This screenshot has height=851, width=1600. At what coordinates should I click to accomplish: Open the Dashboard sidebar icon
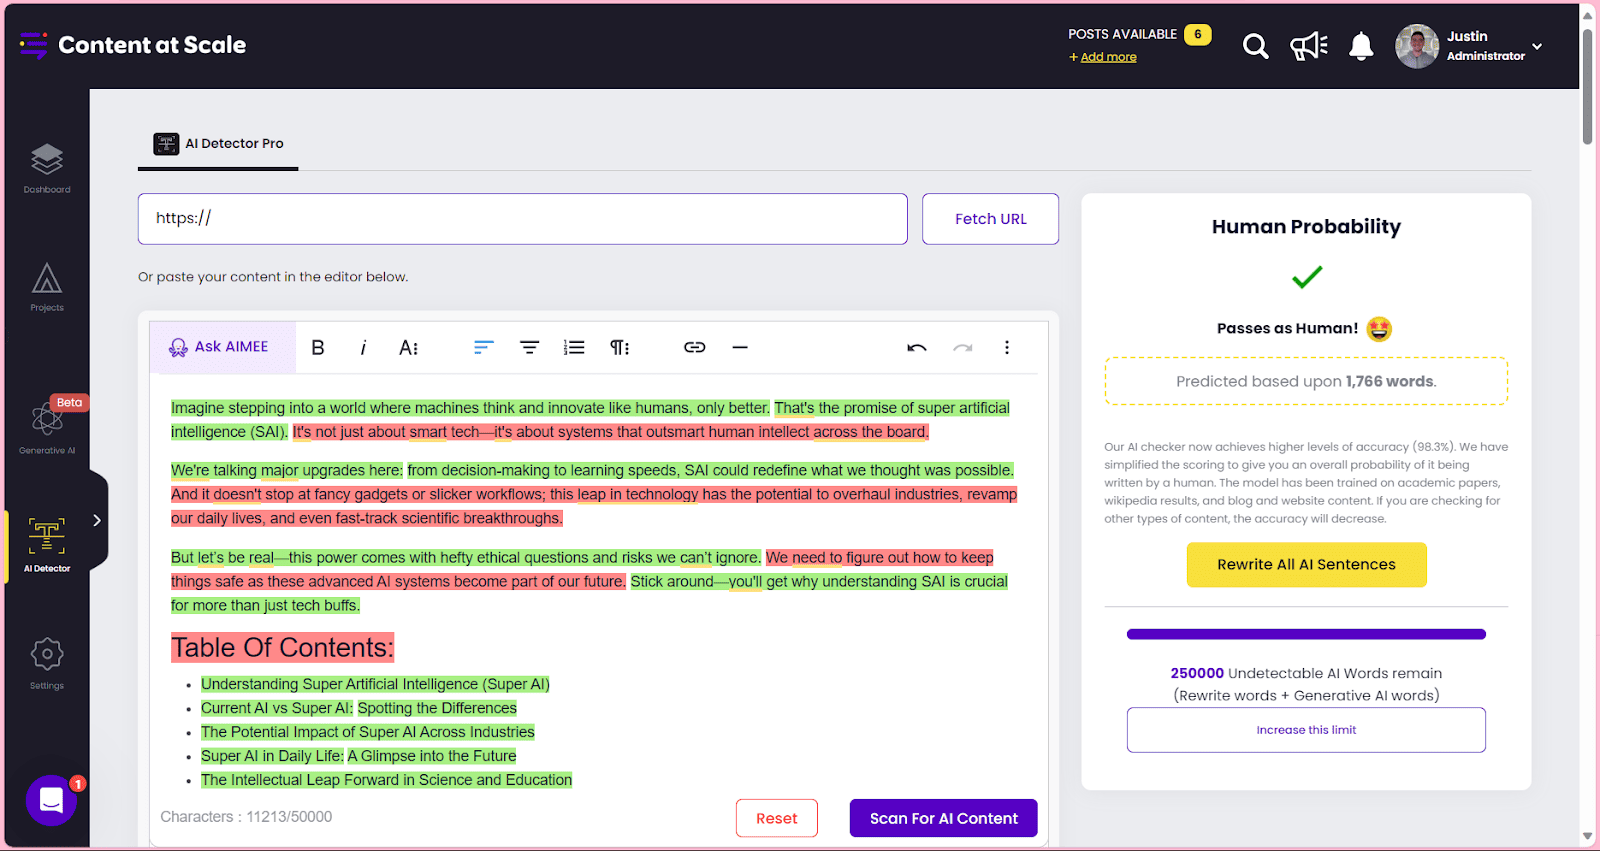[47, 168]
